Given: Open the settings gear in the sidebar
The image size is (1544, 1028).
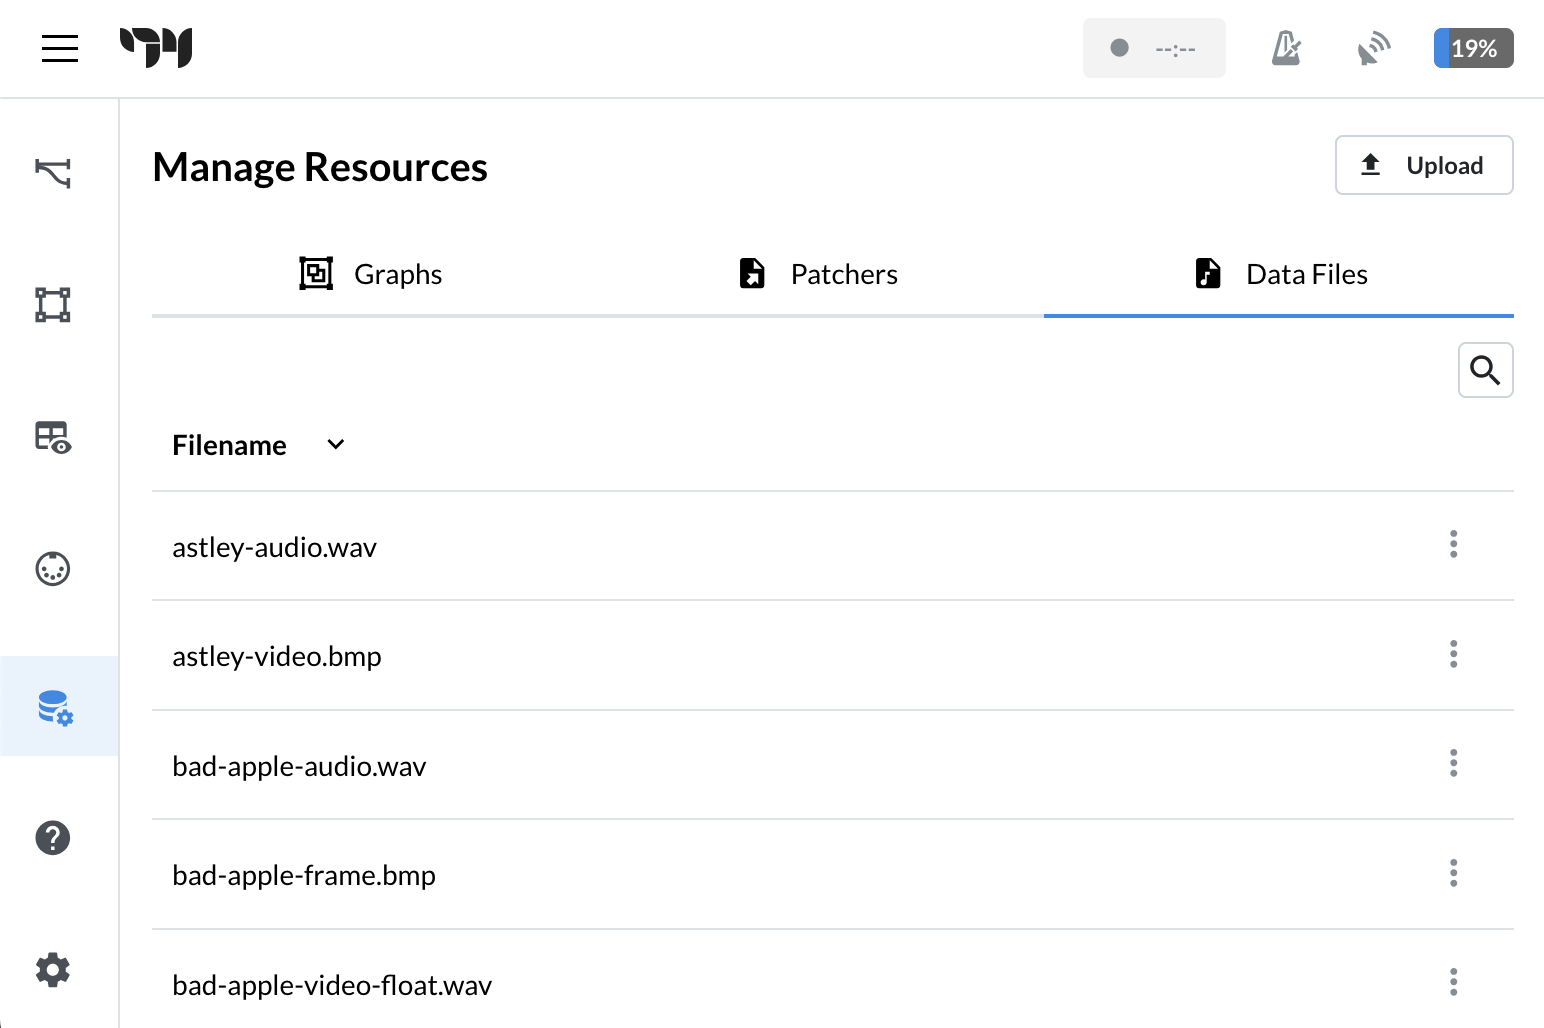Looking at the screenshot, I should tap(53, 970).
